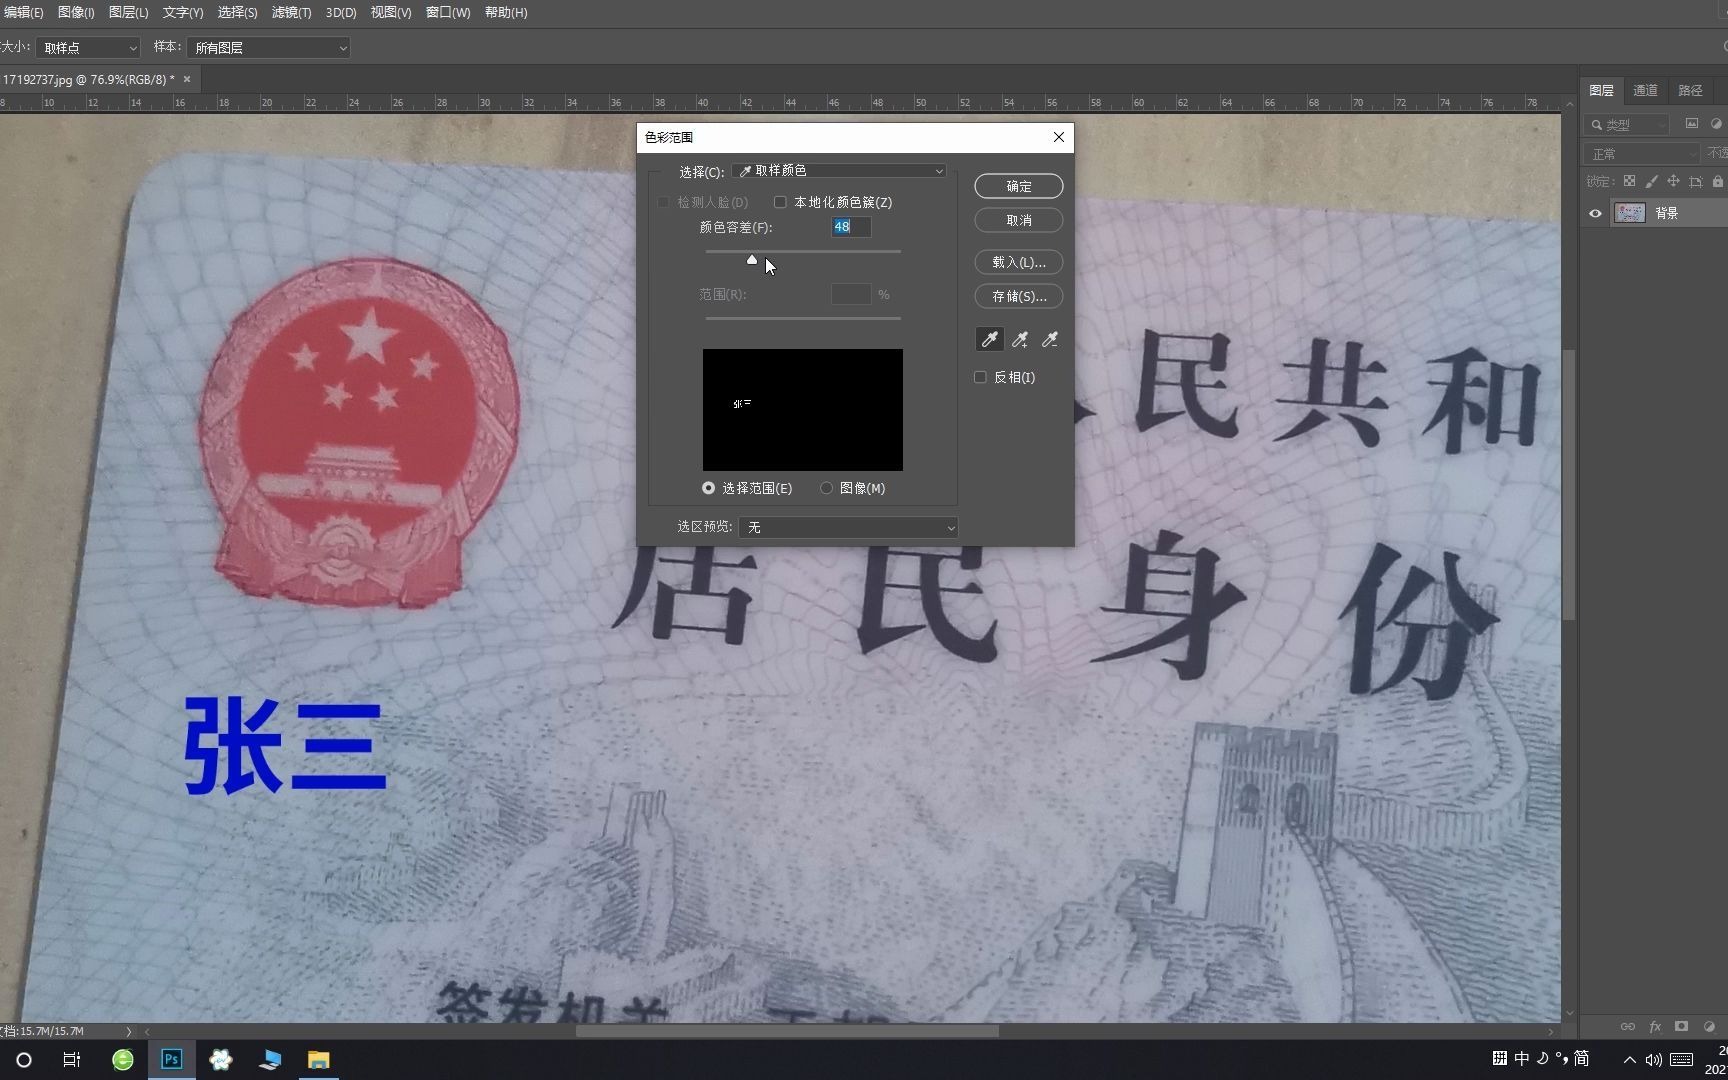
Task: Open the layer 类型 filter dropdown
Action: pos(1627,124)
